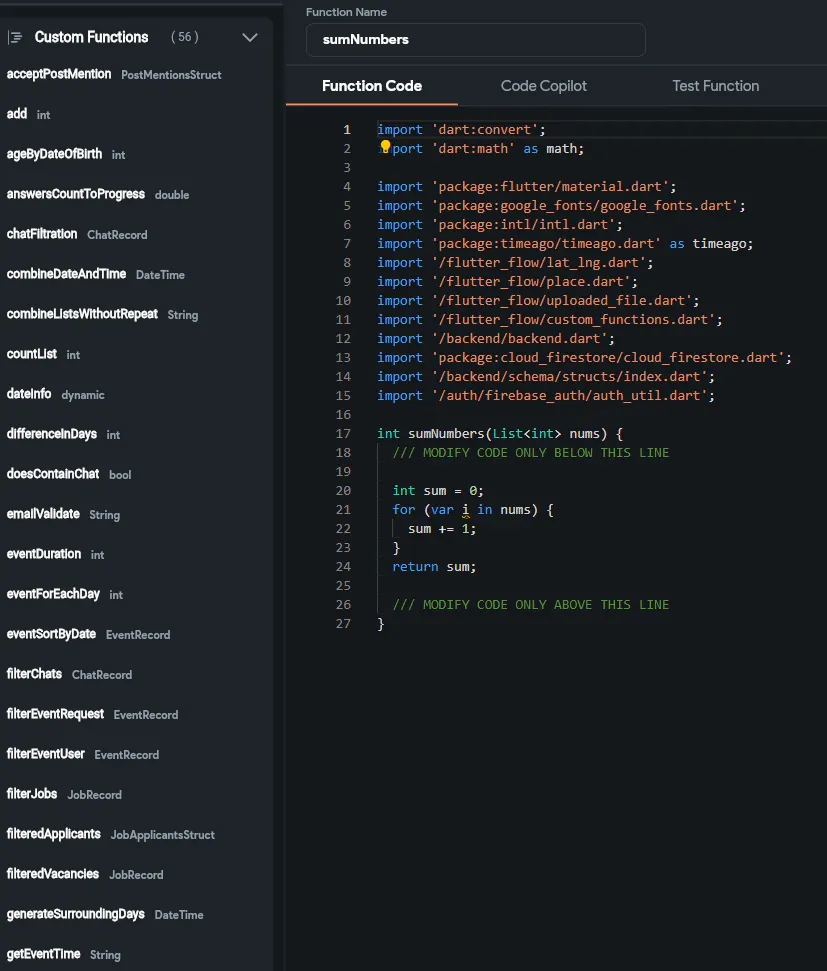The image size is (827, 971).
Task: Click the place.dart import line
Action: pyautogui.click(x=507, y=281)
